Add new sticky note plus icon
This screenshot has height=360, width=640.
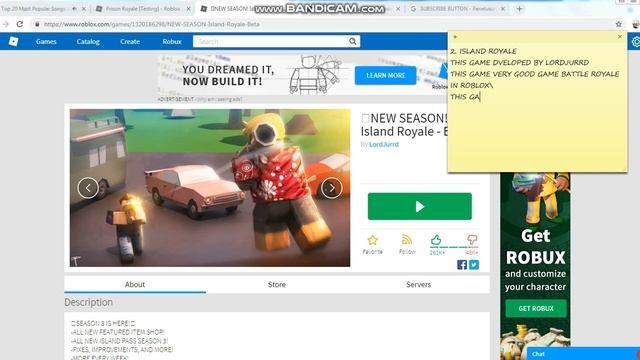pos(455,37)
